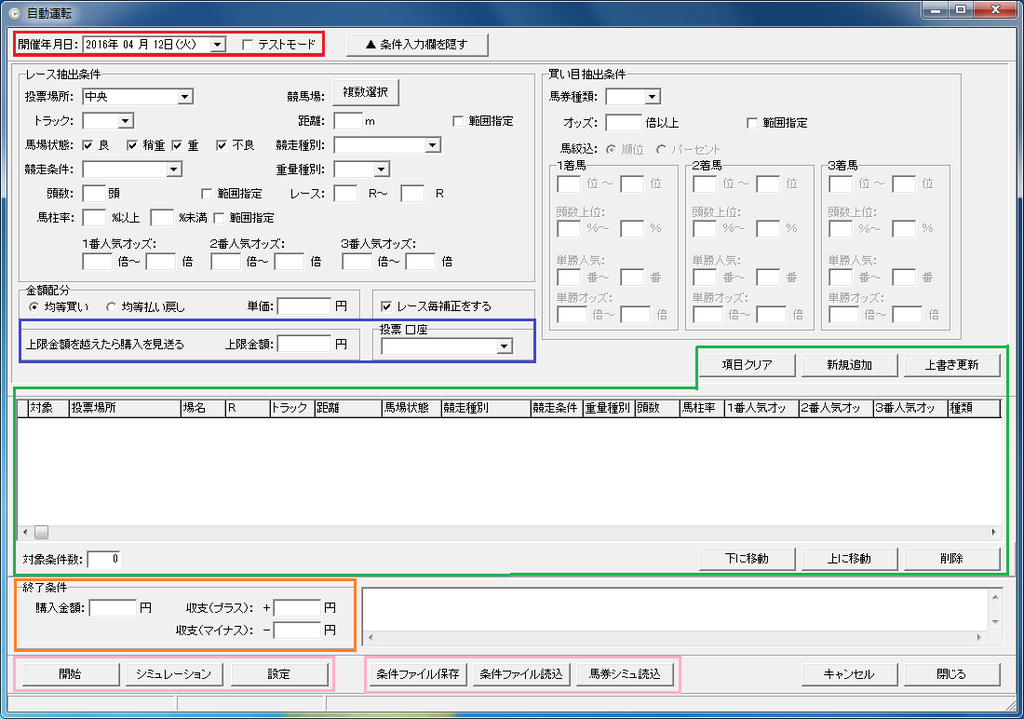Viewport: 1024px width, 719px height.
Task: Click the 収支(マイナス) input field
Action: [x=297, y=630]
